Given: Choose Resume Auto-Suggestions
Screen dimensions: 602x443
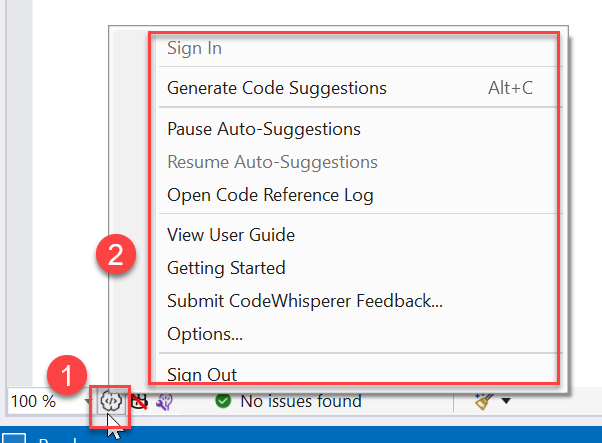Looking at the screenshot, I should [x=272, y=162].
